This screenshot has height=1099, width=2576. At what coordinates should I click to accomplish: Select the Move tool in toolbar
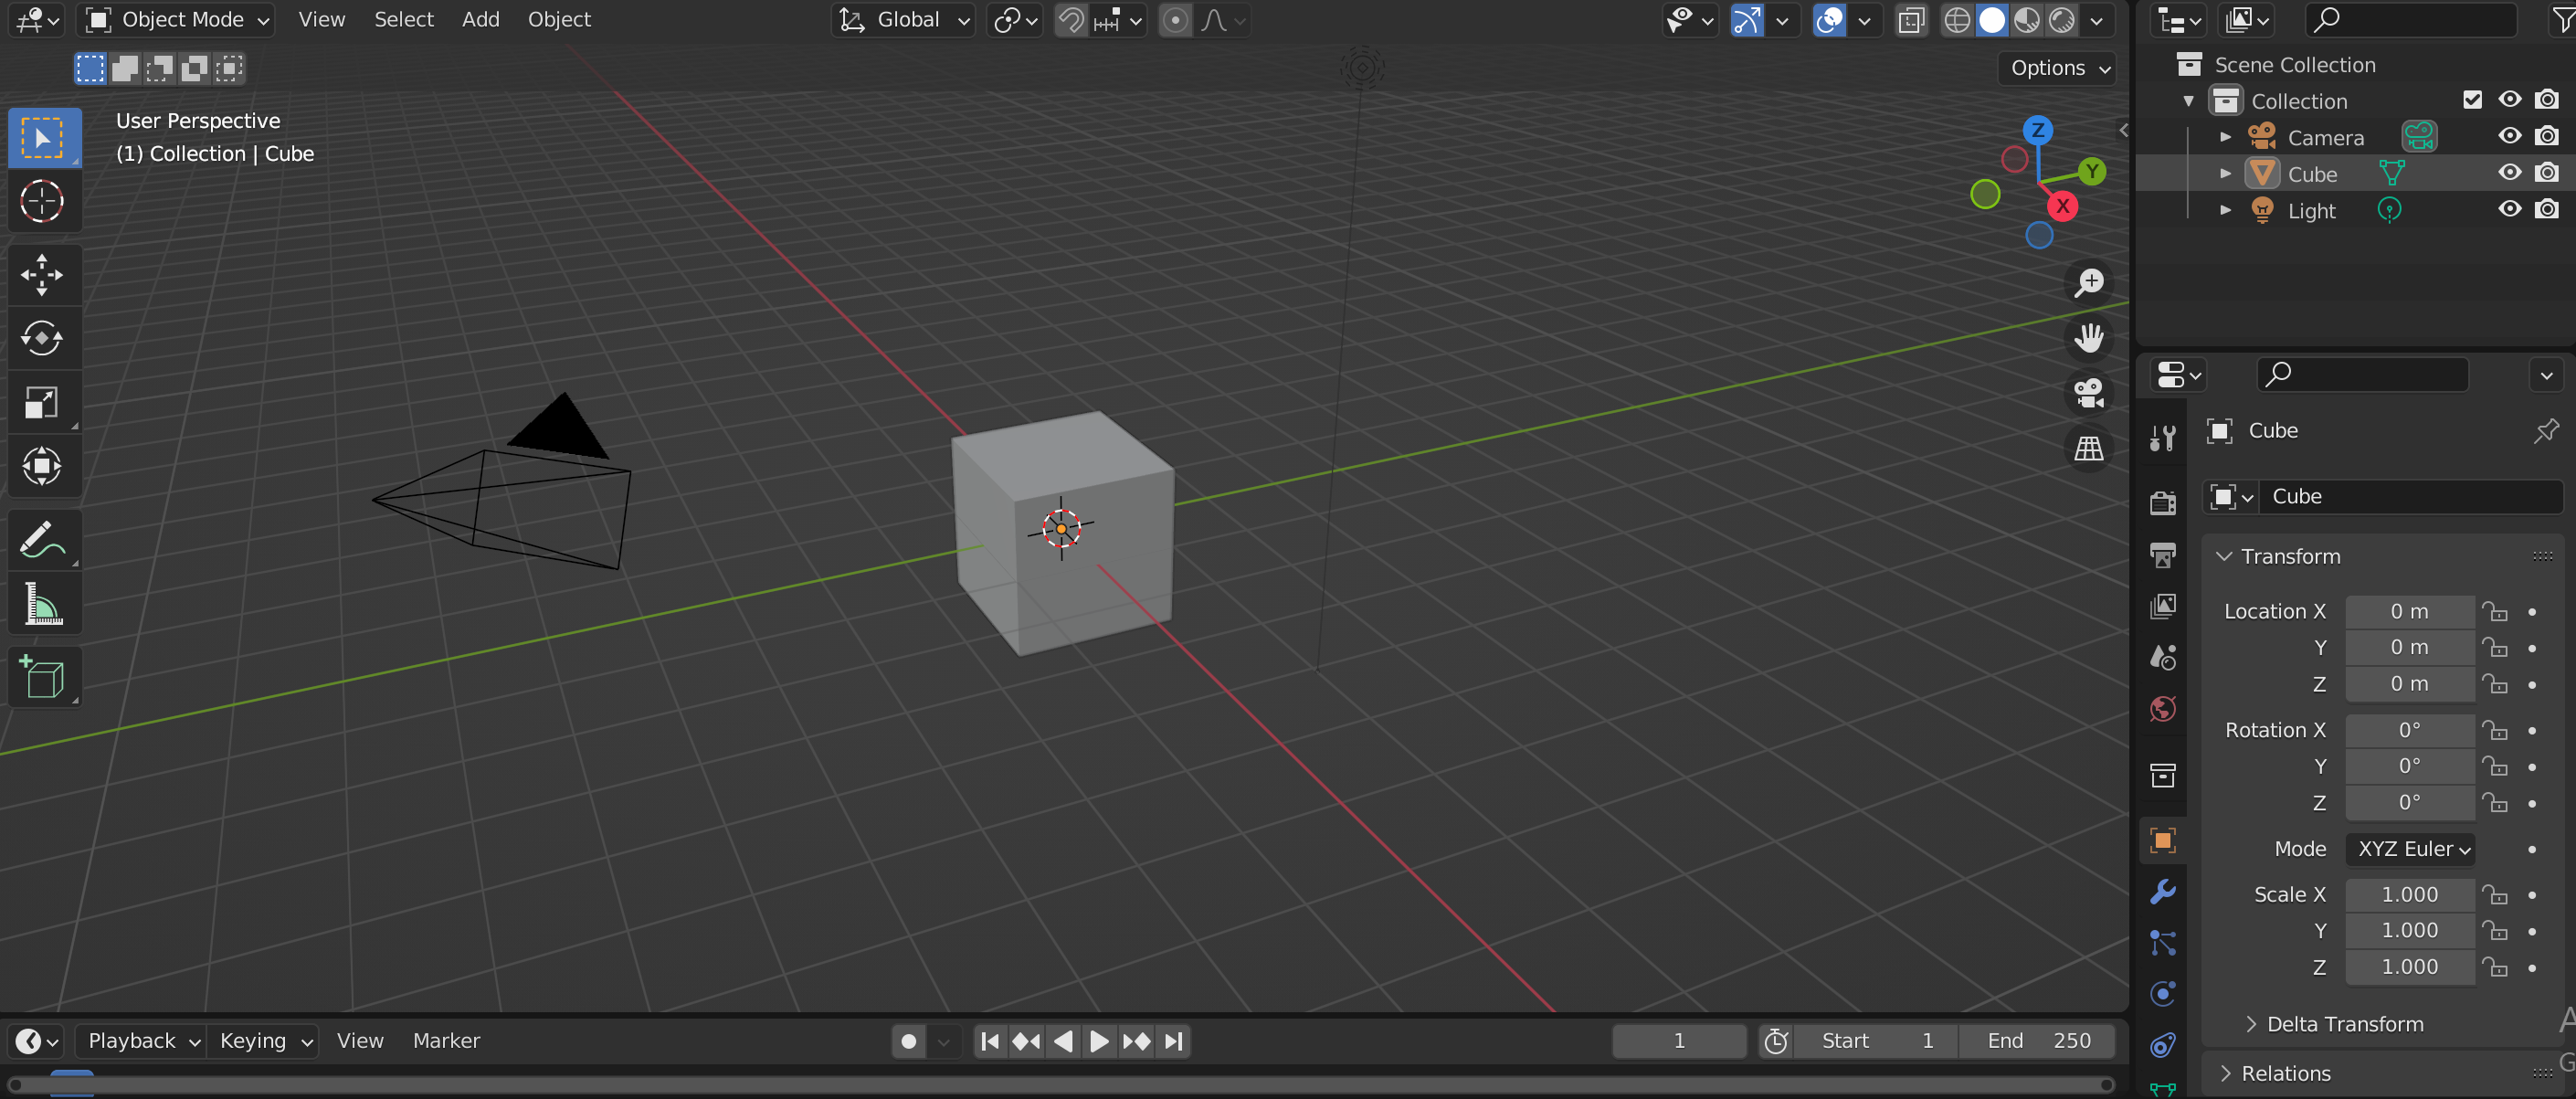42,274
